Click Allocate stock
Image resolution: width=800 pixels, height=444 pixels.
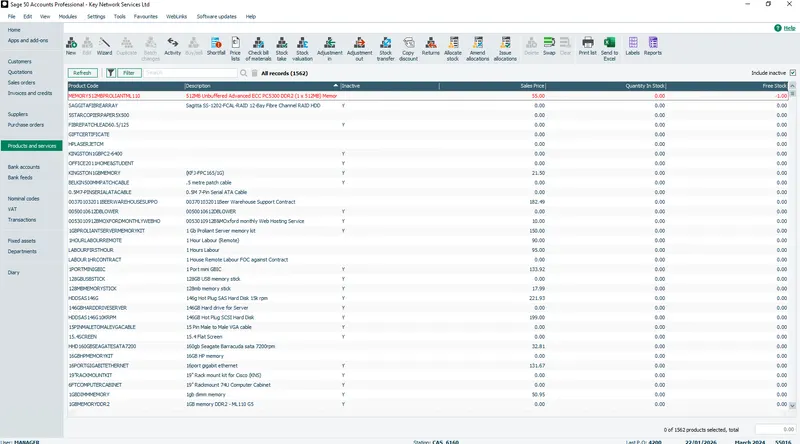tap(453, 49)
